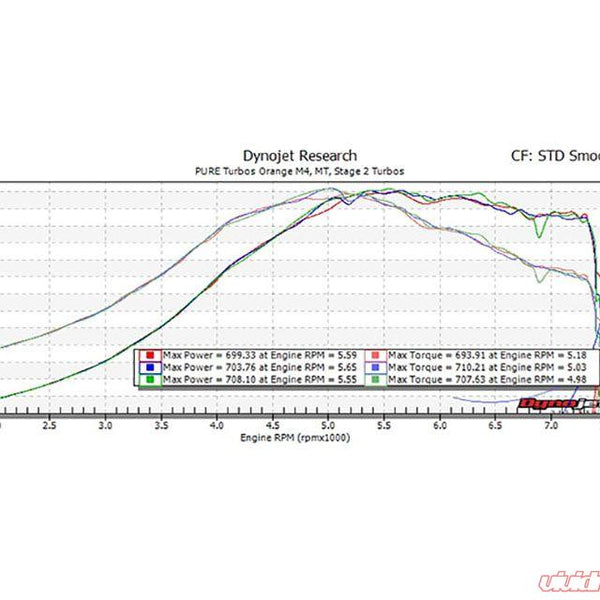Click the 2.5 tick label on the RPM axis

49,426
